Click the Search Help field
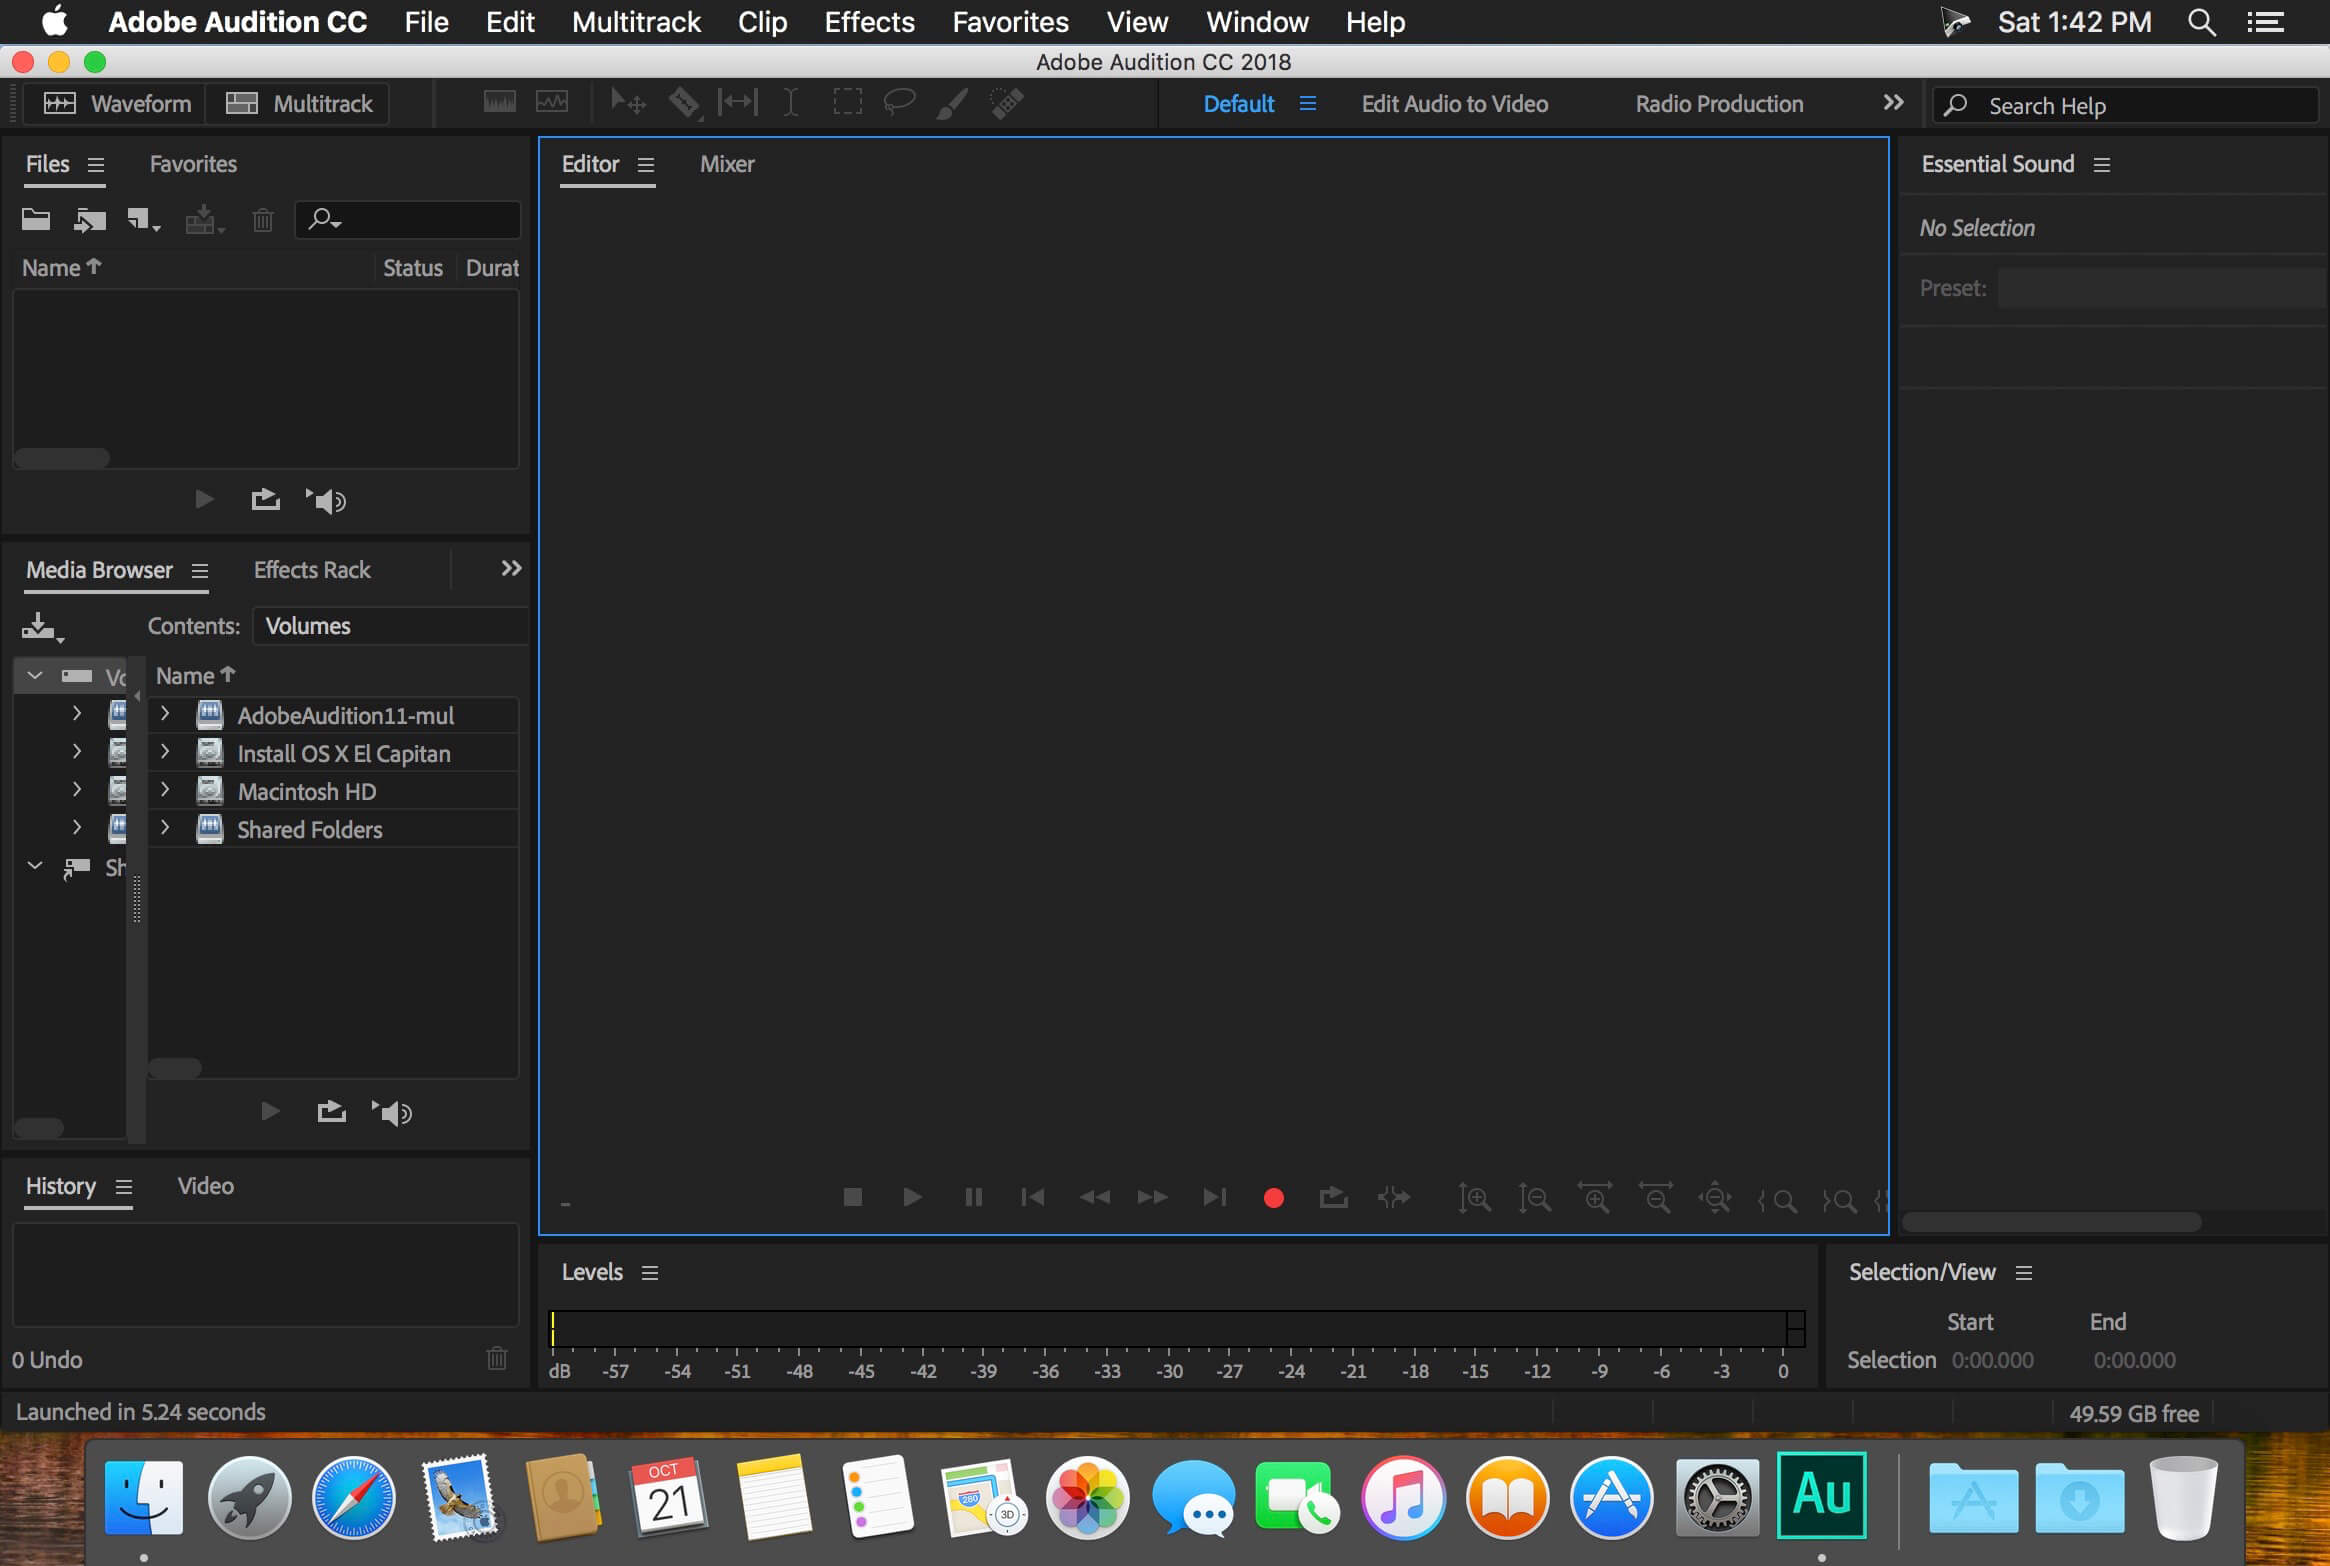The image size is (2330, 1566). pyautogui.click(x=2126, y=105)
